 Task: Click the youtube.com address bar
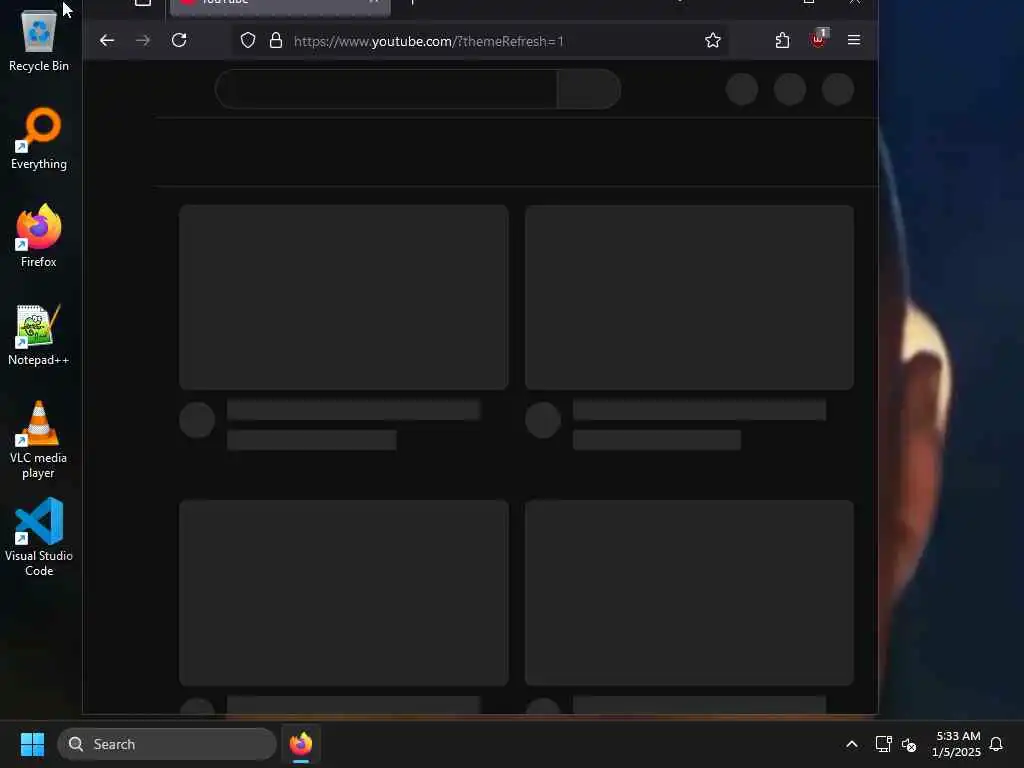(x=480, y=41)
